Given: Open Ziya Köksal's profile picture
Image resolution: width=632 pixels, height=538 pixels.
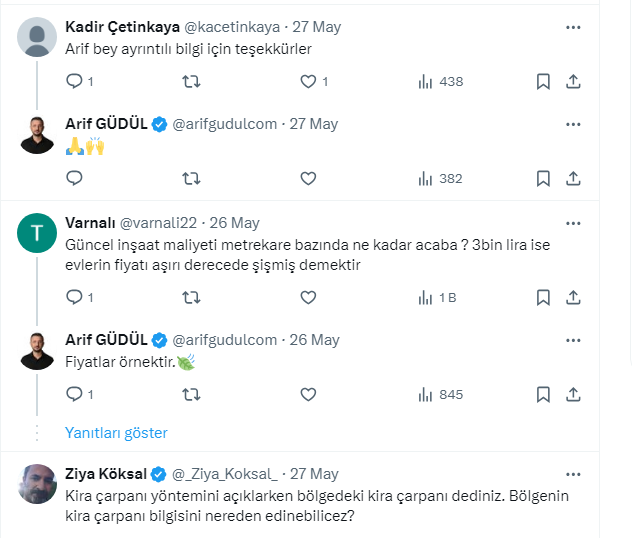Looking at the screenshot, I should pyautogui.click(x=38, y=484).
